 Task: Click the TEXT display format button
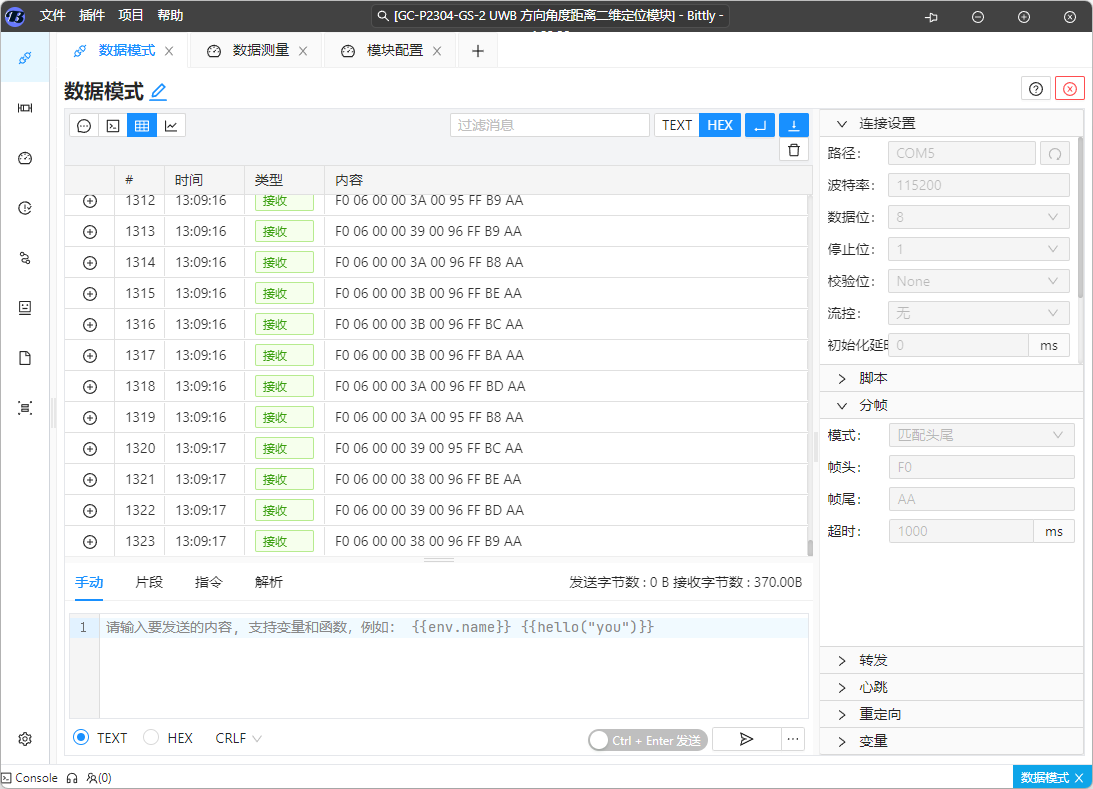(x=677, y=125)
